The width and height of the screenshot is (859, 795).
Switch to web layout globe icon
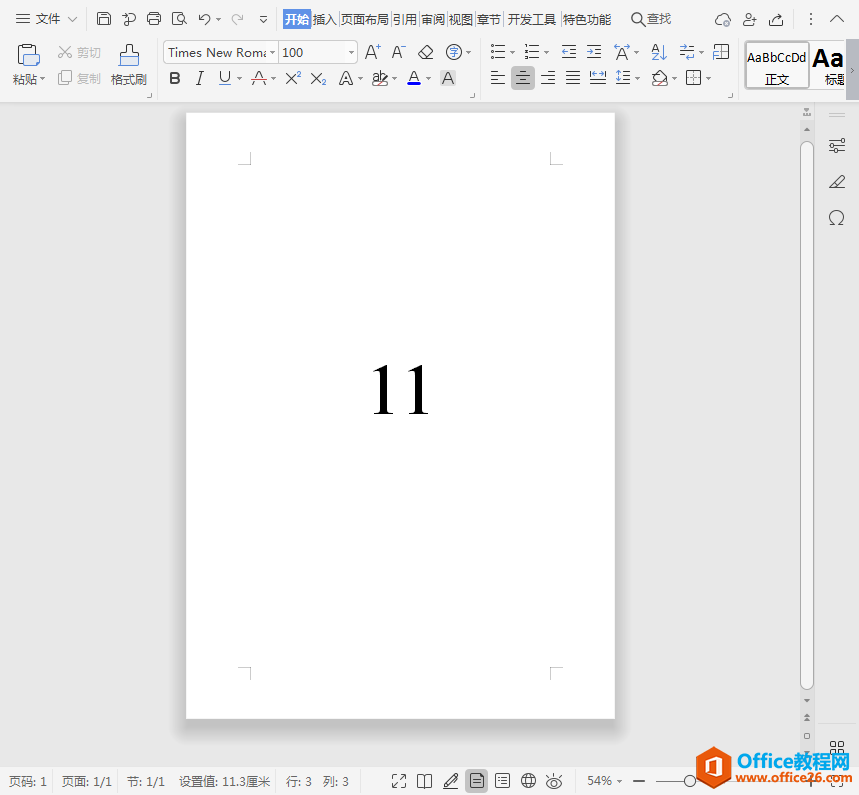coord(528,780)
